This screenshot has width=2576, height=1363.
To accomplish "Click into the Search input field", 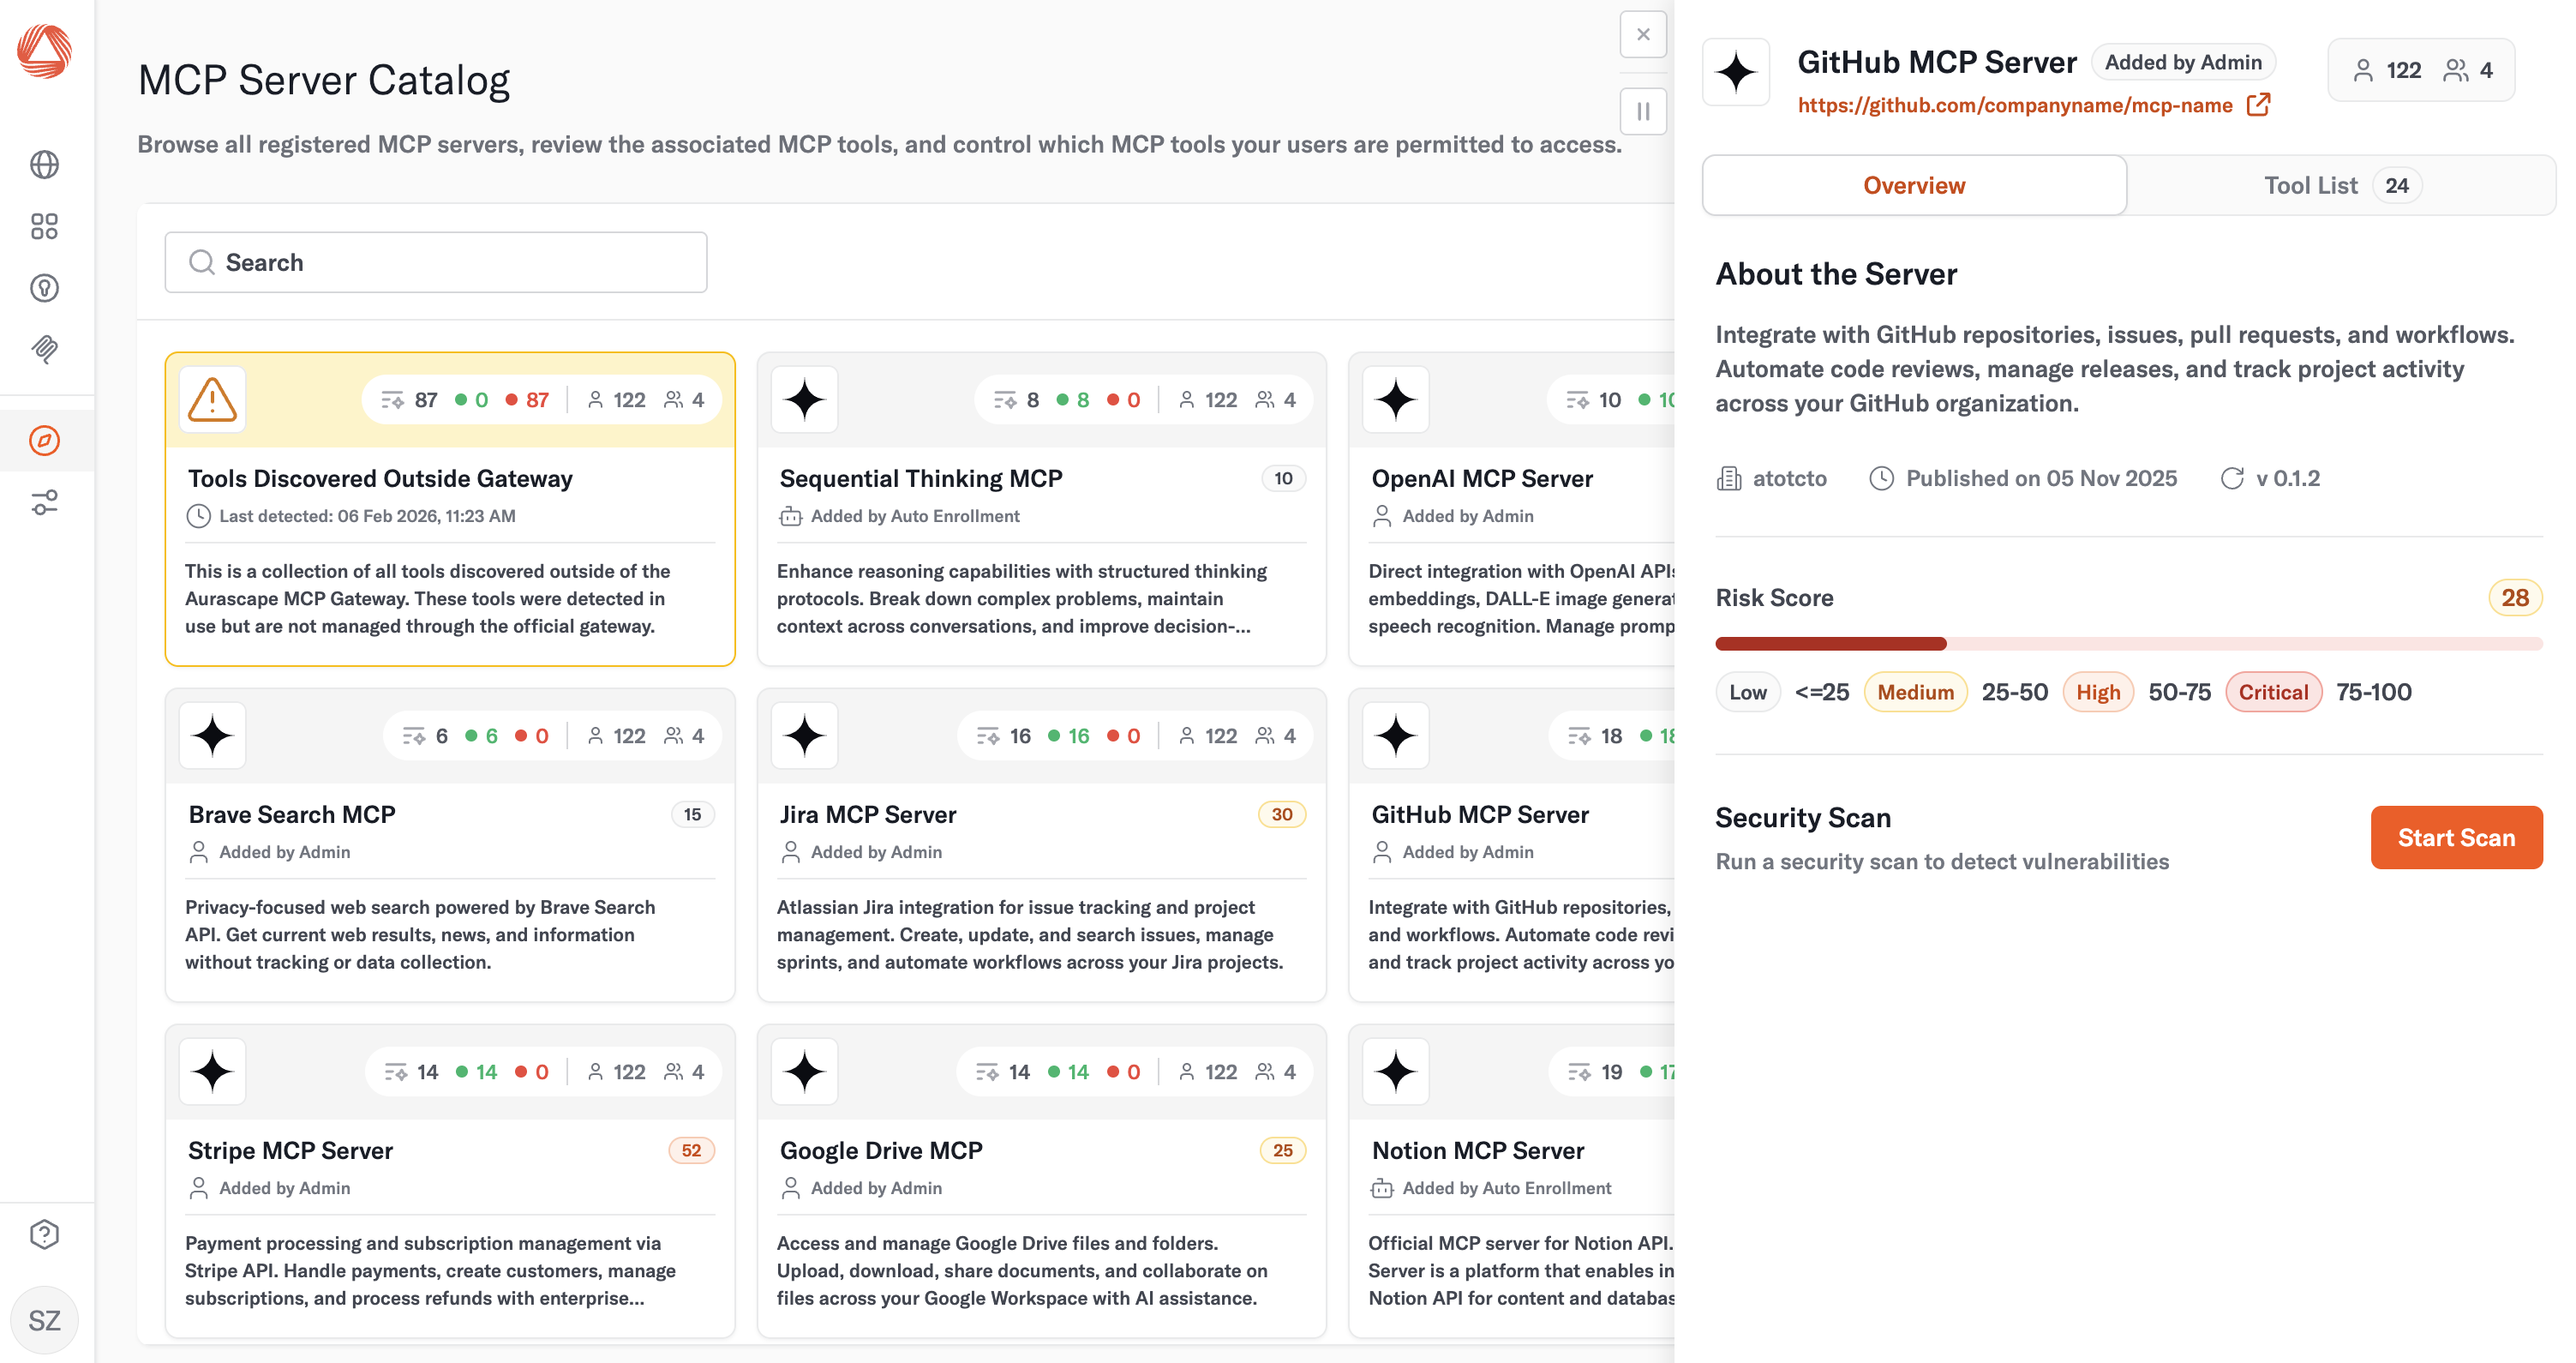I will 436,262.
